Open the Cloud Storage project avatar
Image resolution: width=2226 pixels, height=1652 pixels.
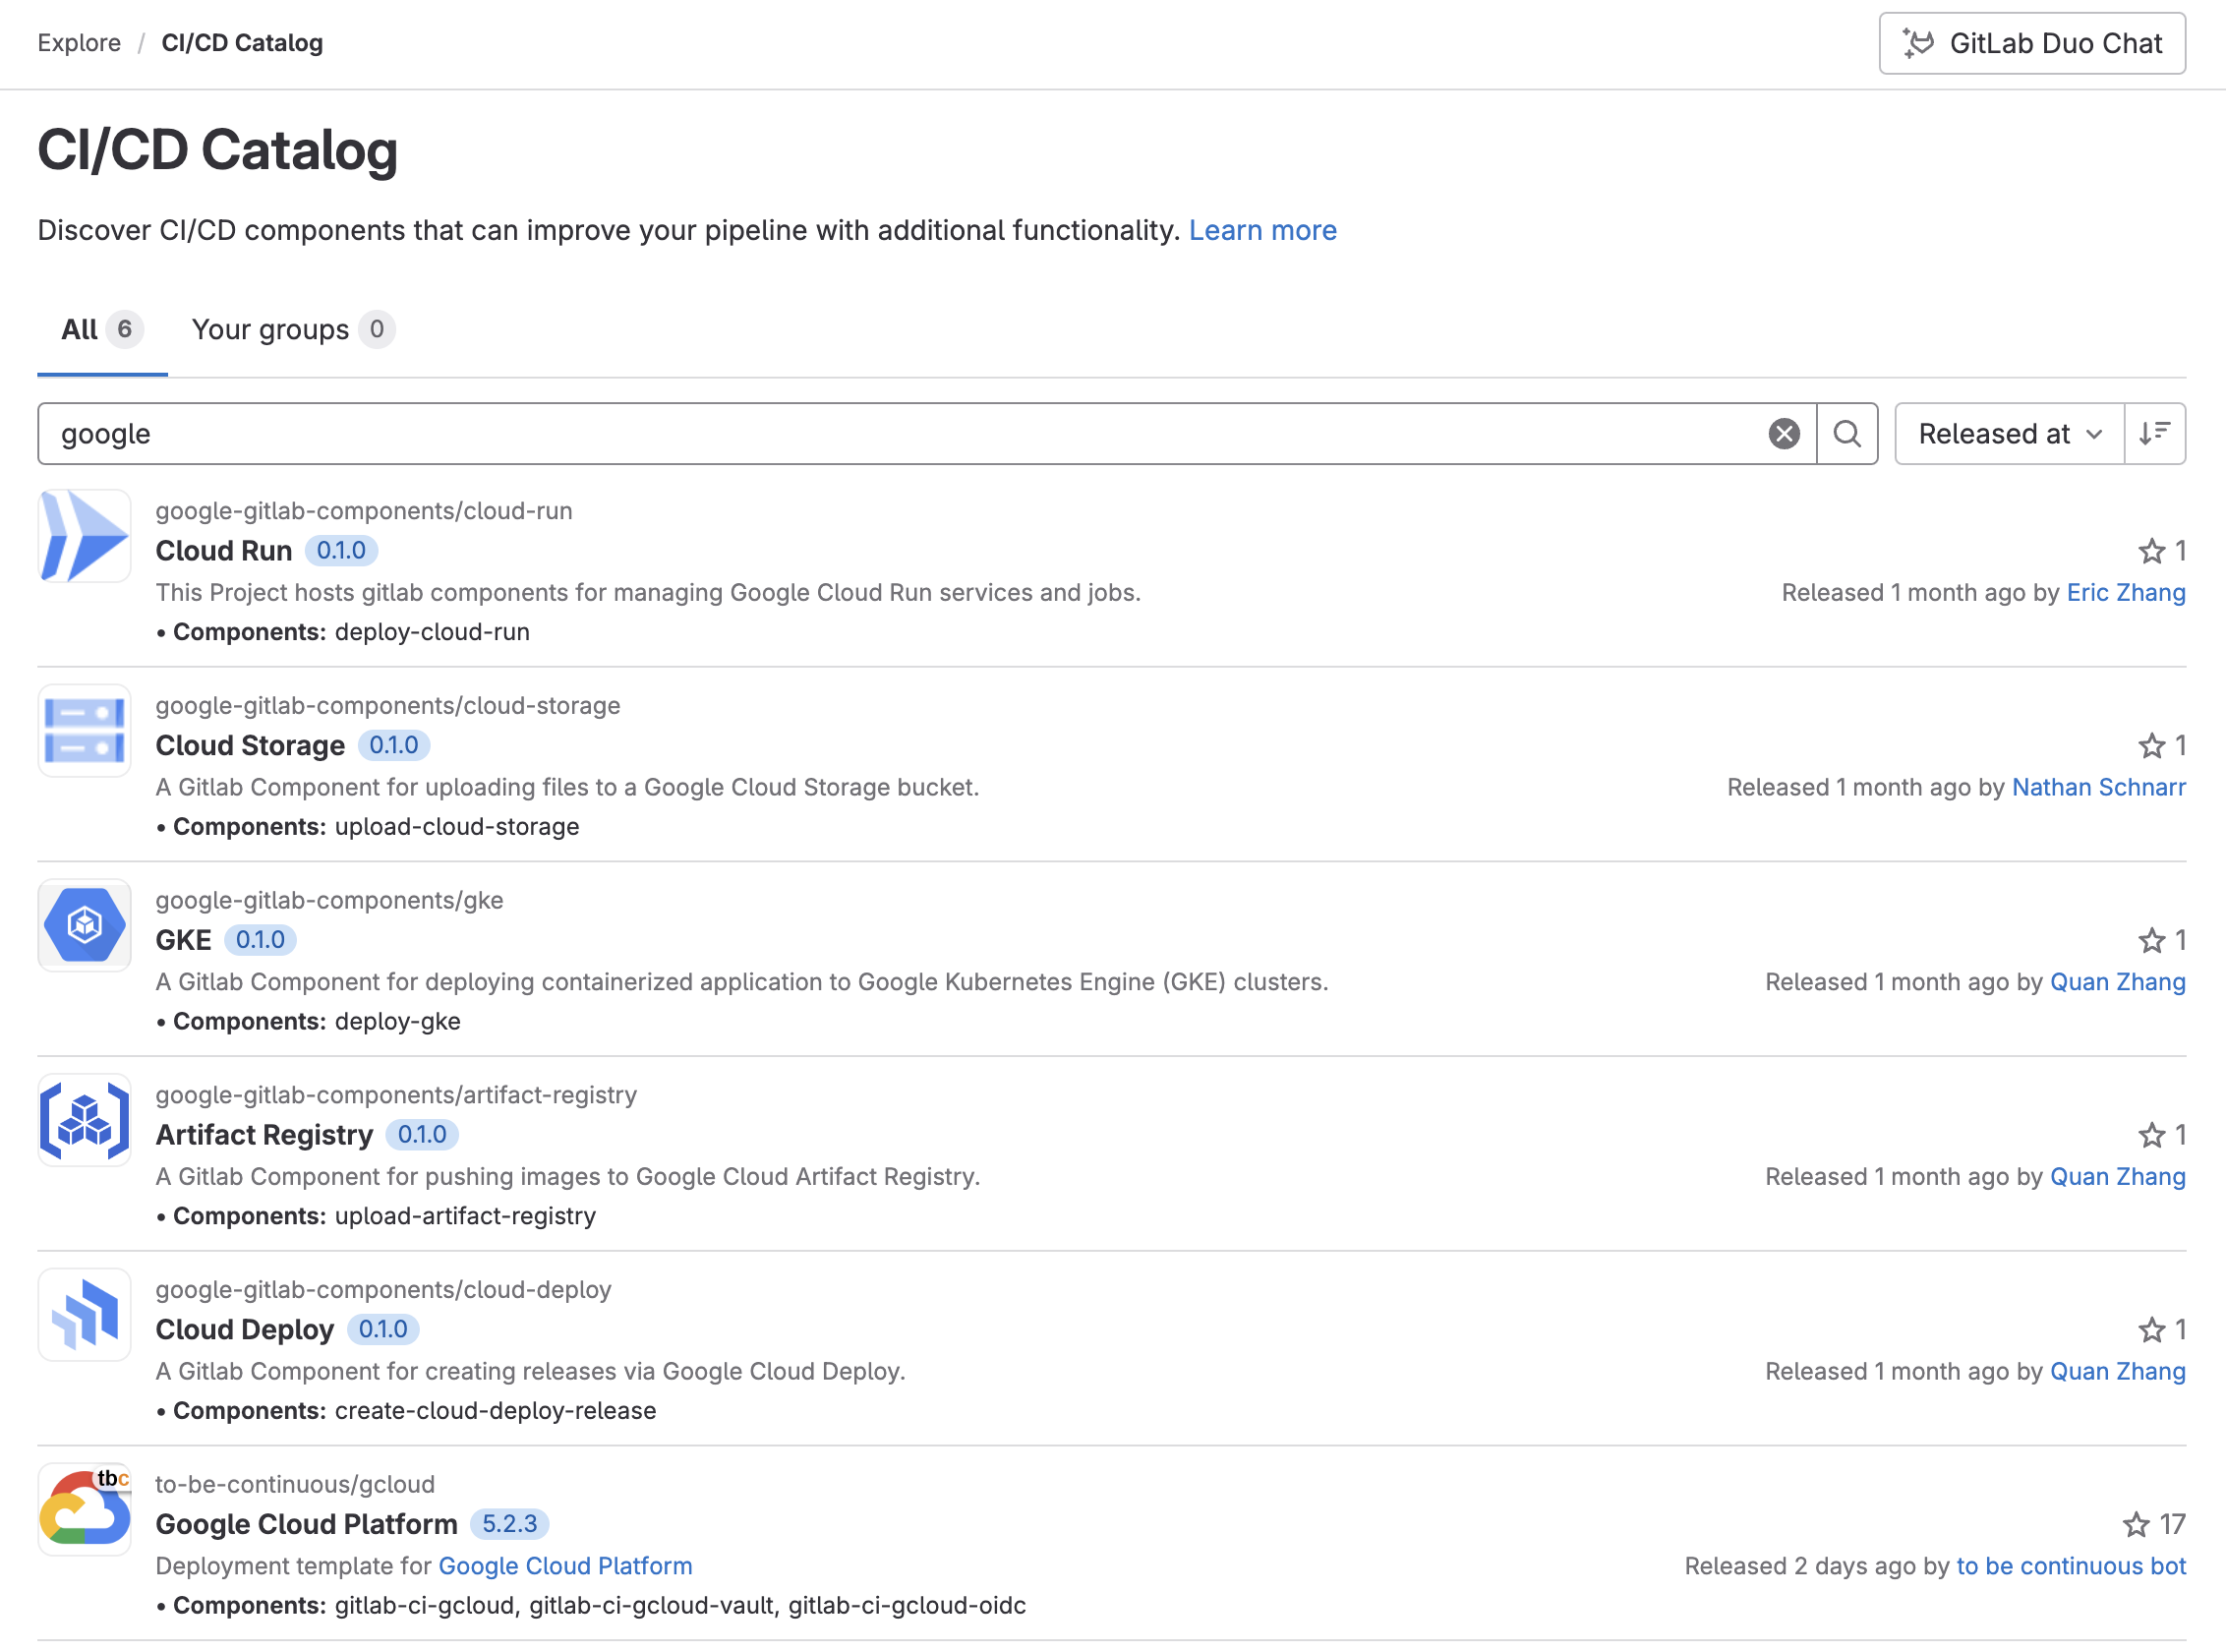(85, 731)
